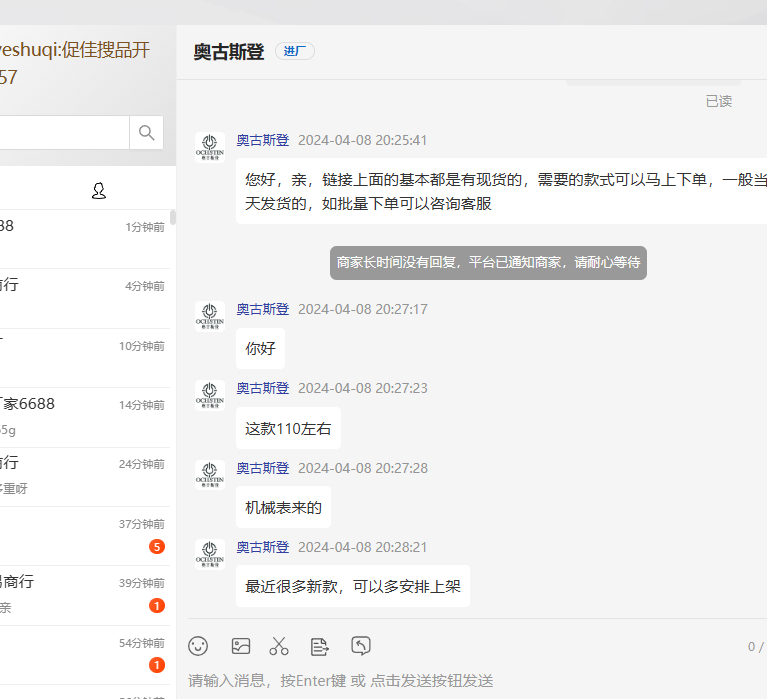Select the 家6688 conversation

(85, 416)
